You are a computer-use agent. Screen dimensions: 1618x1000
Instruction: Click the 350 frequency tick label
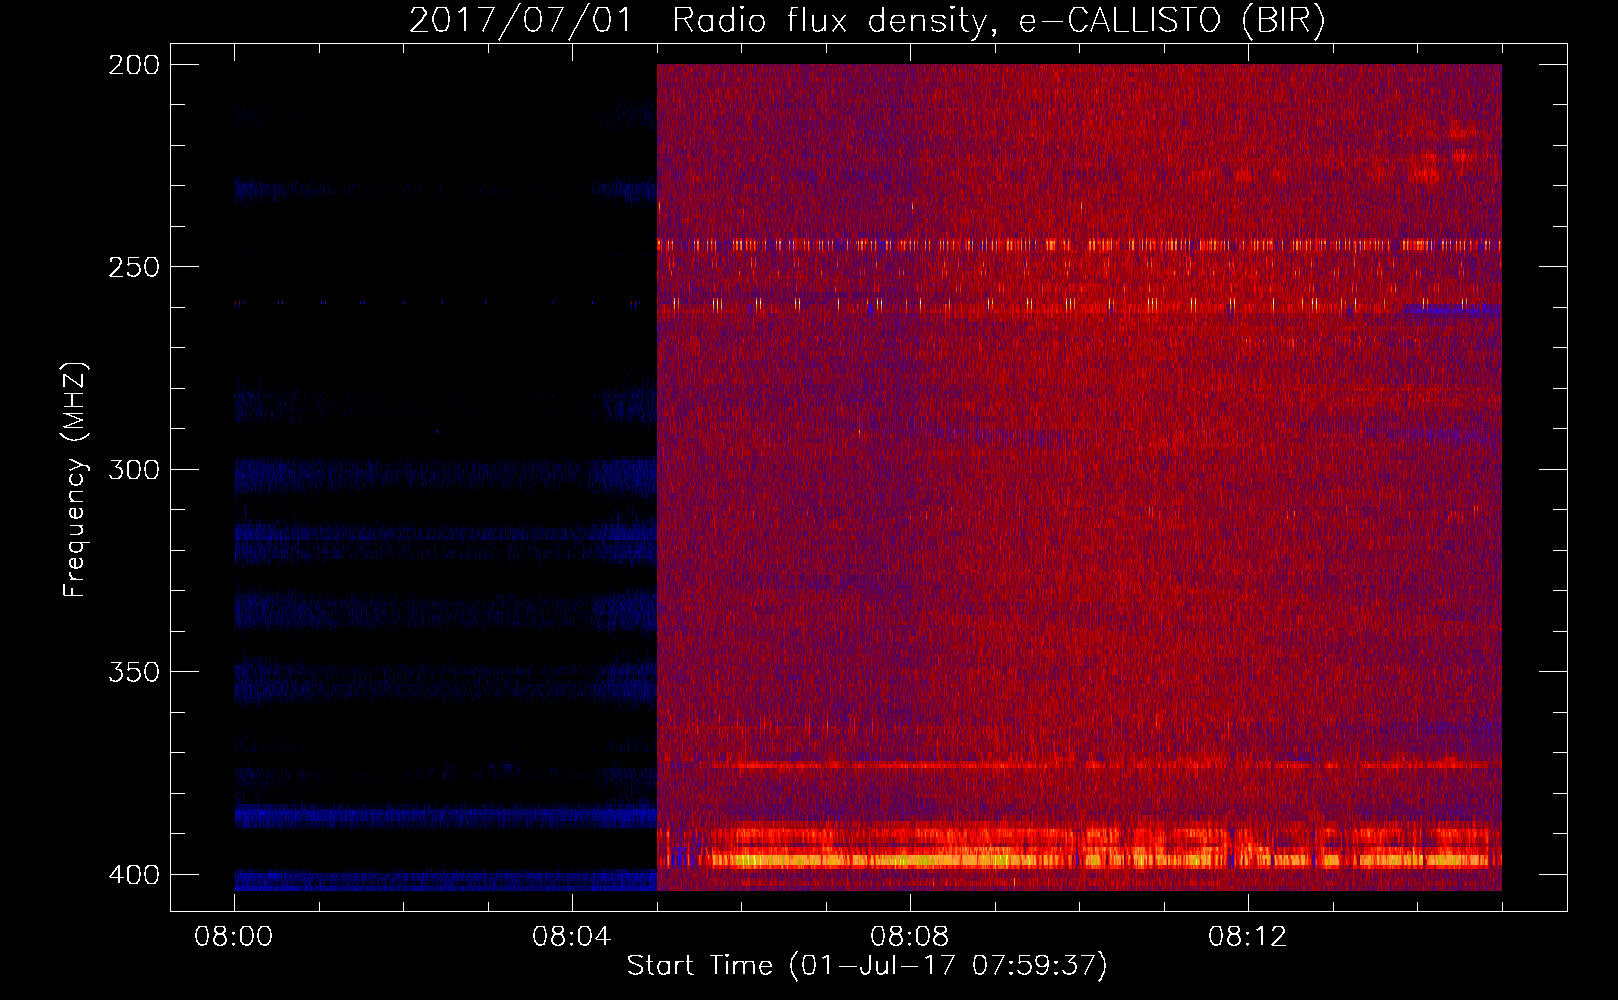(x=134, y=672)
